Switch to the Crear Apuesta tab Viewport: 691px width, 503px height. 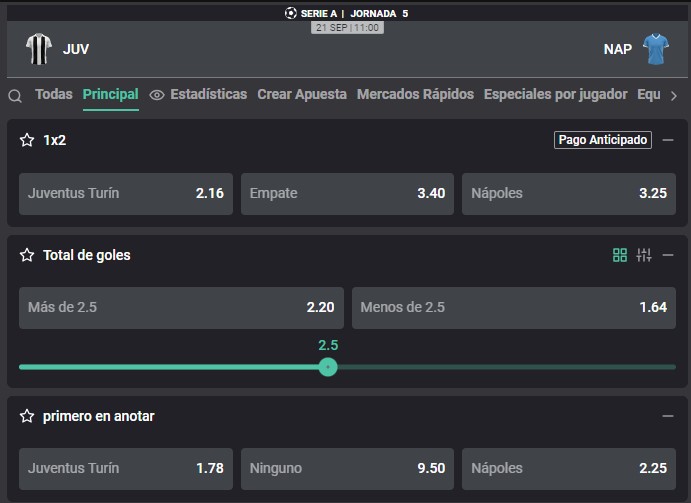click(302, 94)
